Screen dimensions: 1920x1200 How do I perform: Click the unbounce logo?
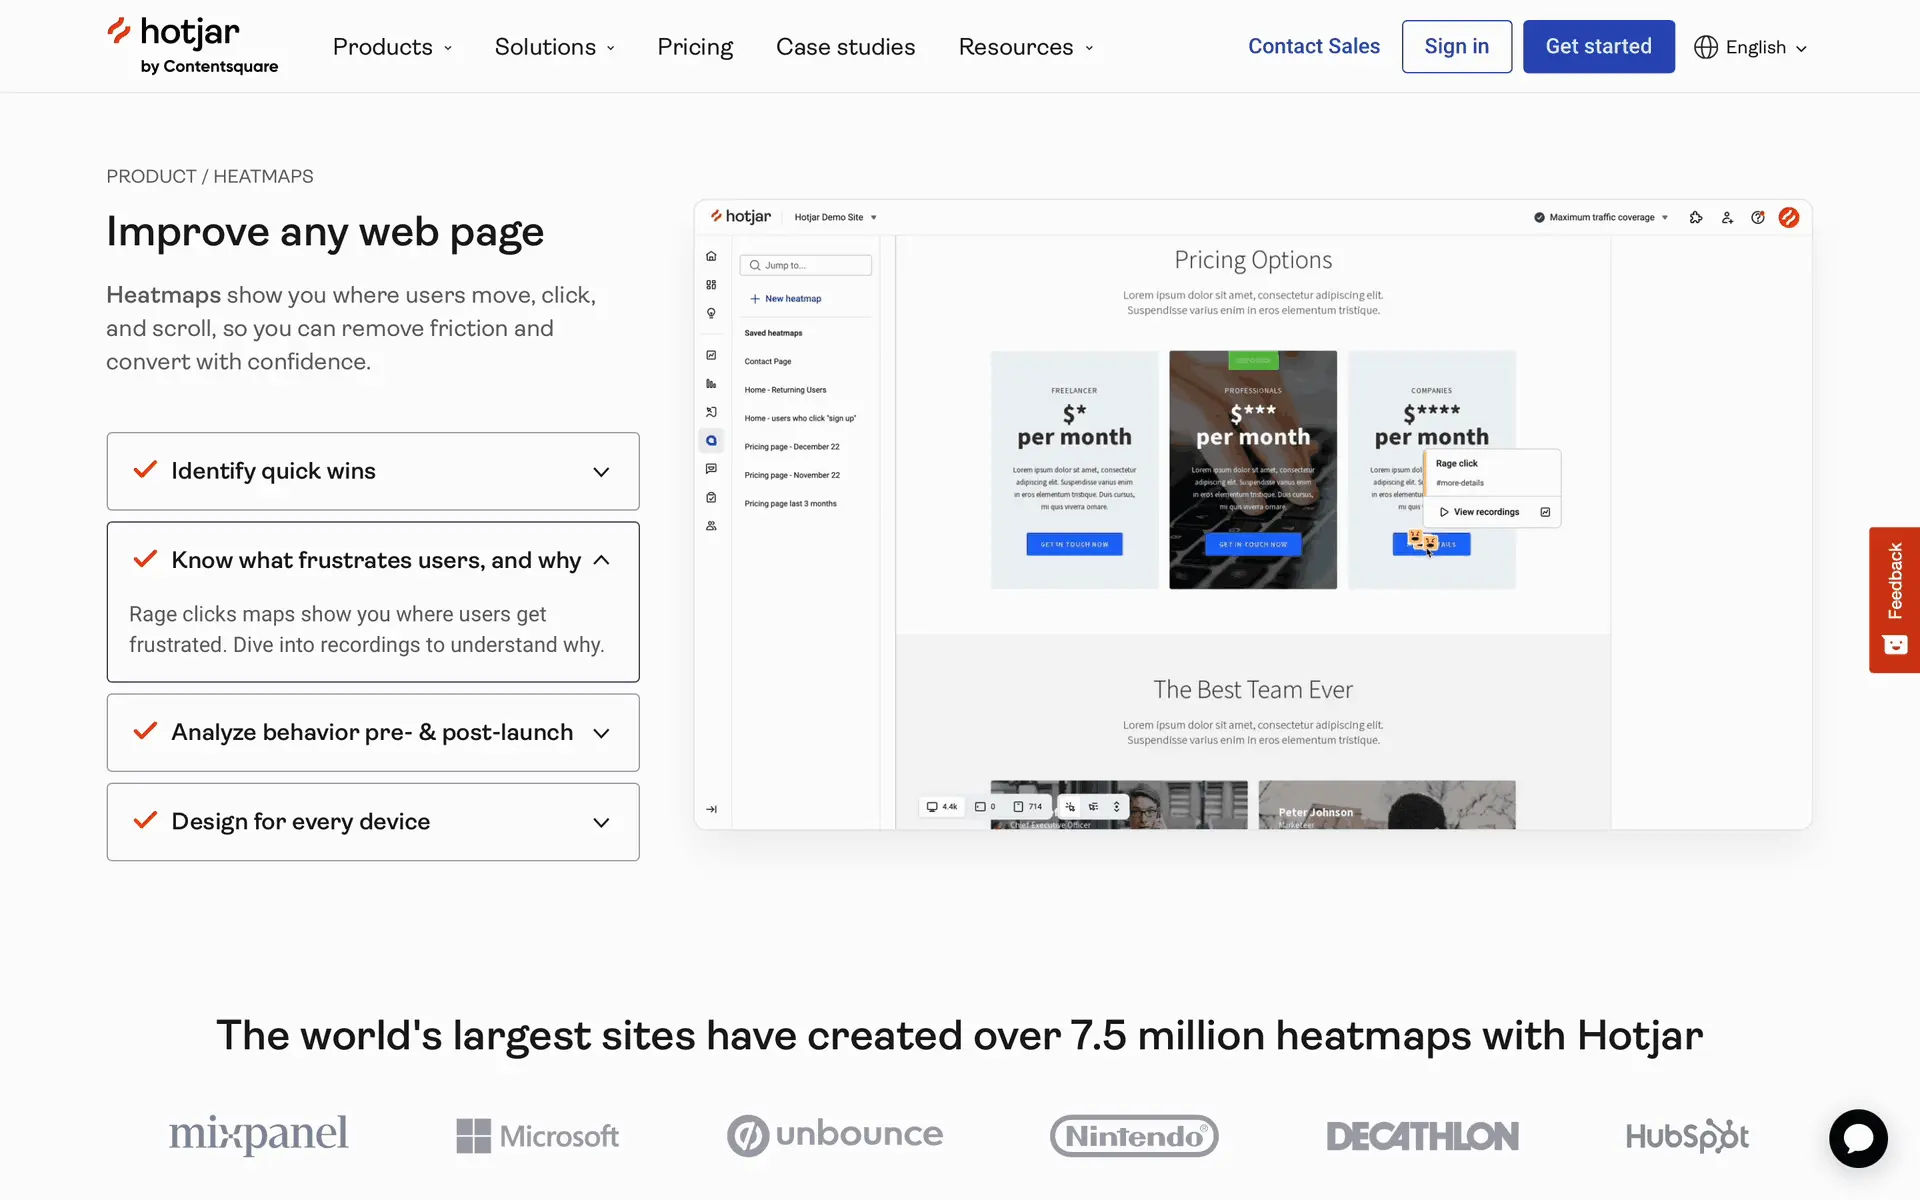point(834,1135)
